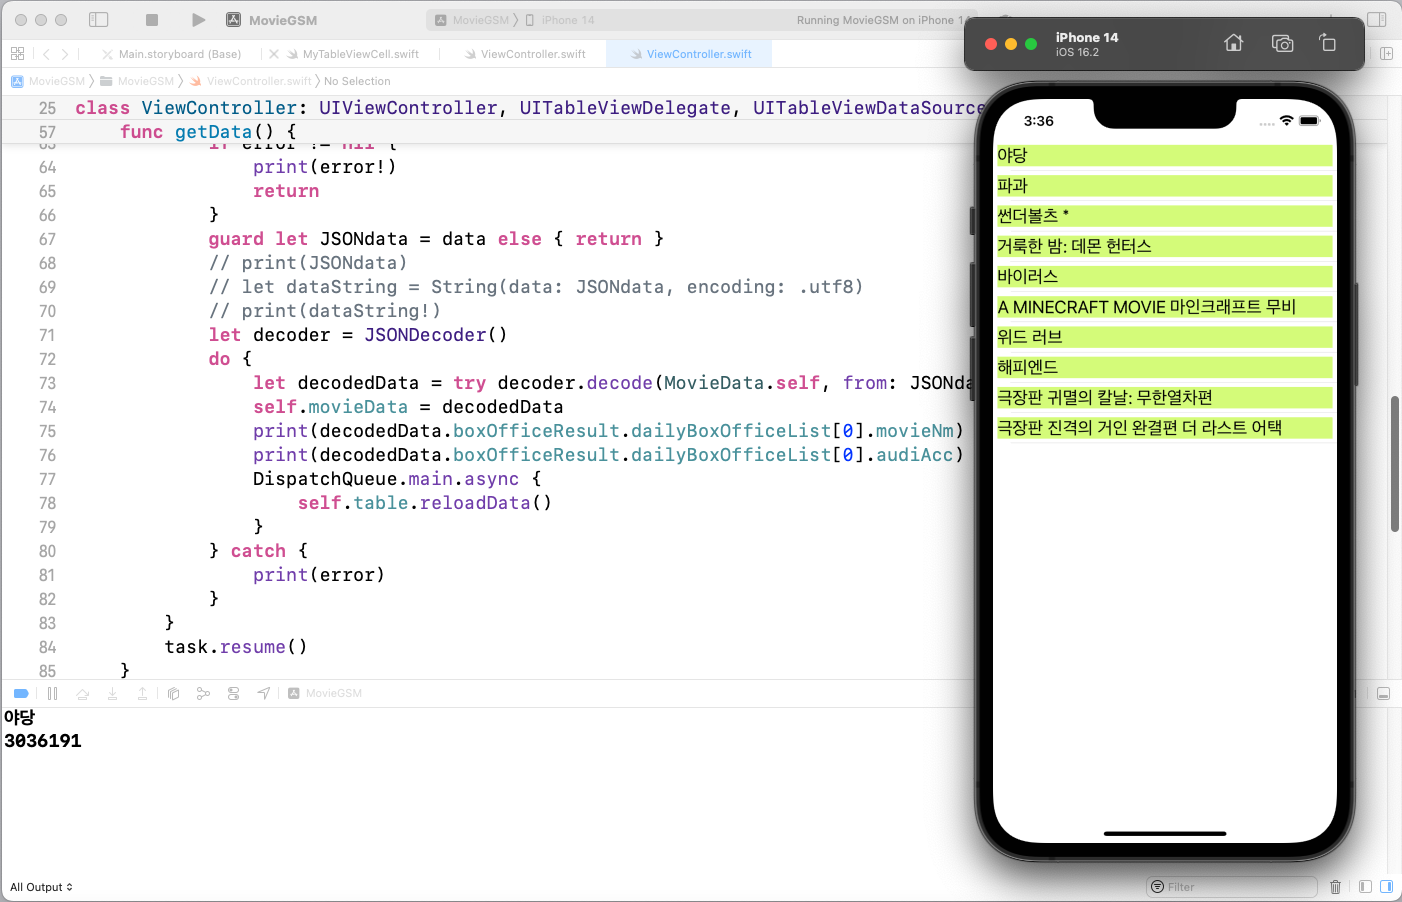Open MovieGSM folder in jump bar

(137, 81)
